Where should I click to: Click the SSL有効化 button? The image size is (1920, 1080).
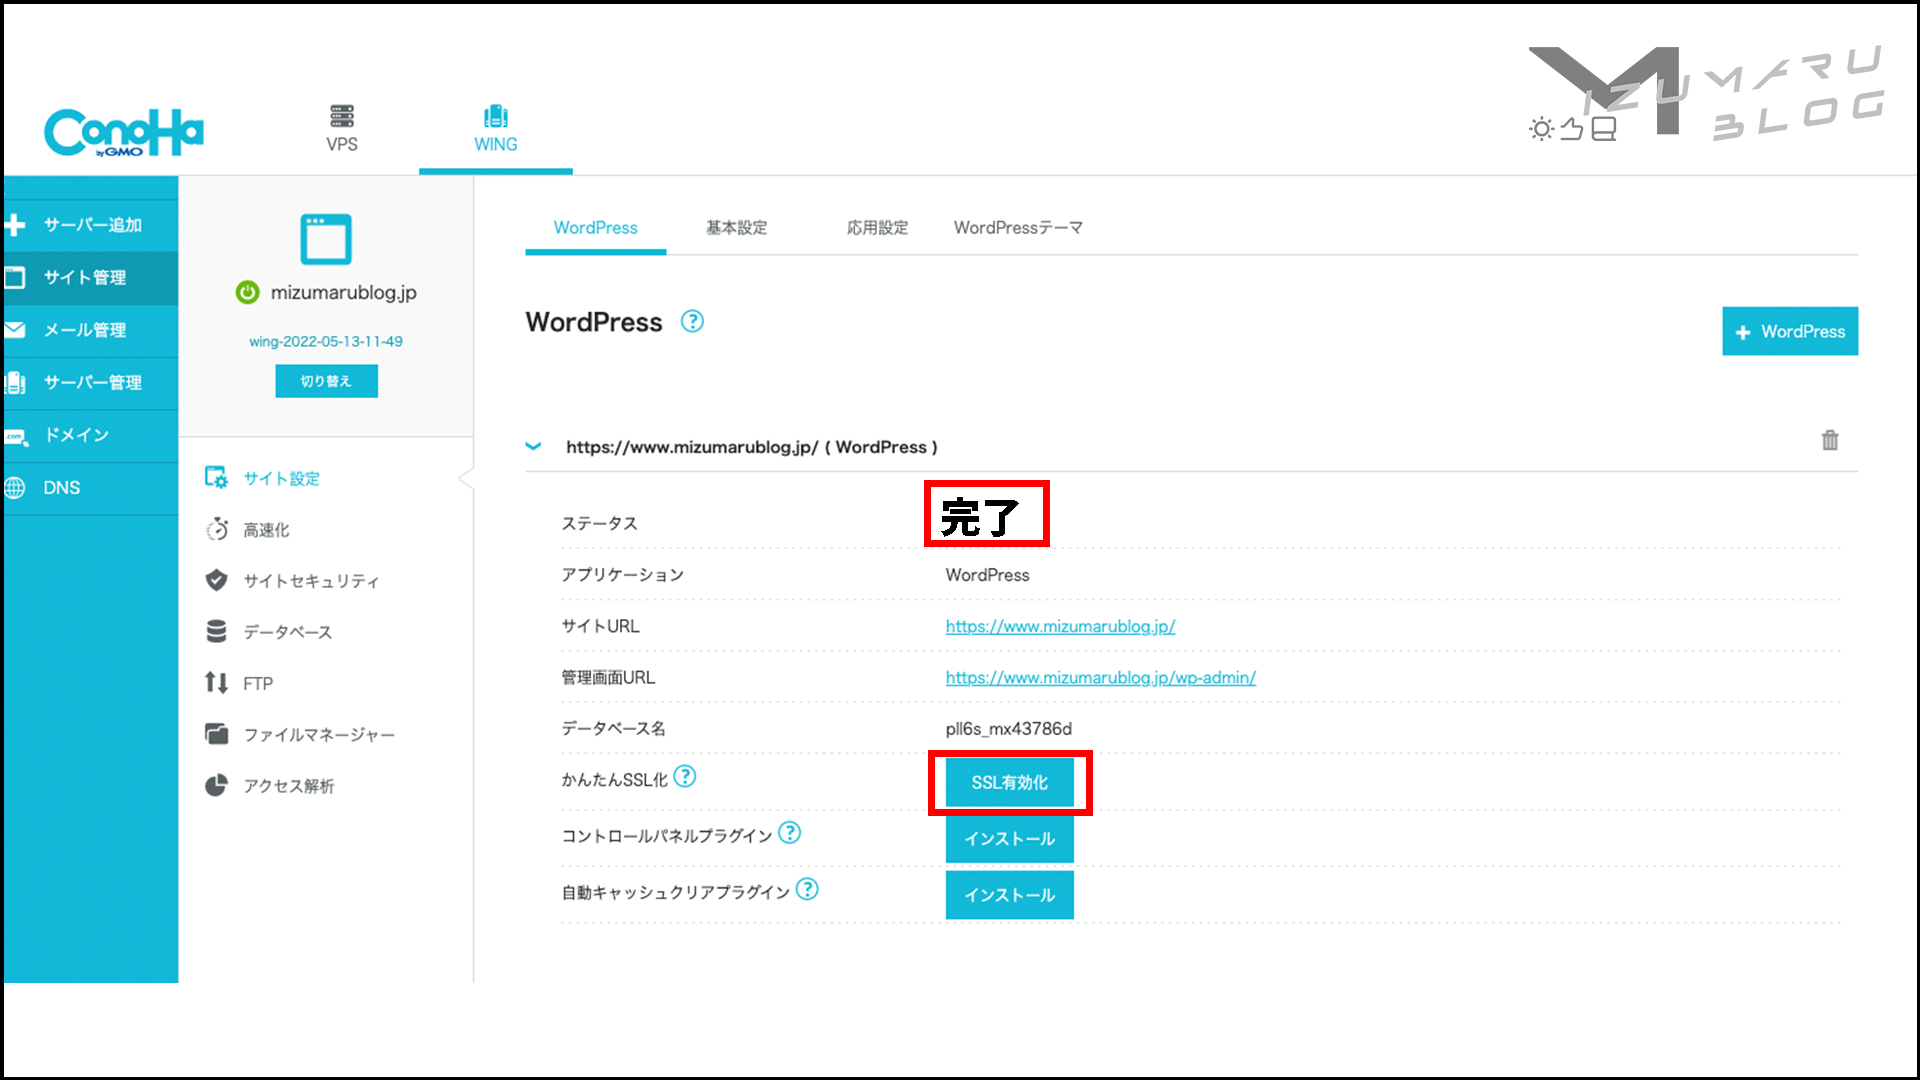pyautogui.click(x=1010, y=783)
